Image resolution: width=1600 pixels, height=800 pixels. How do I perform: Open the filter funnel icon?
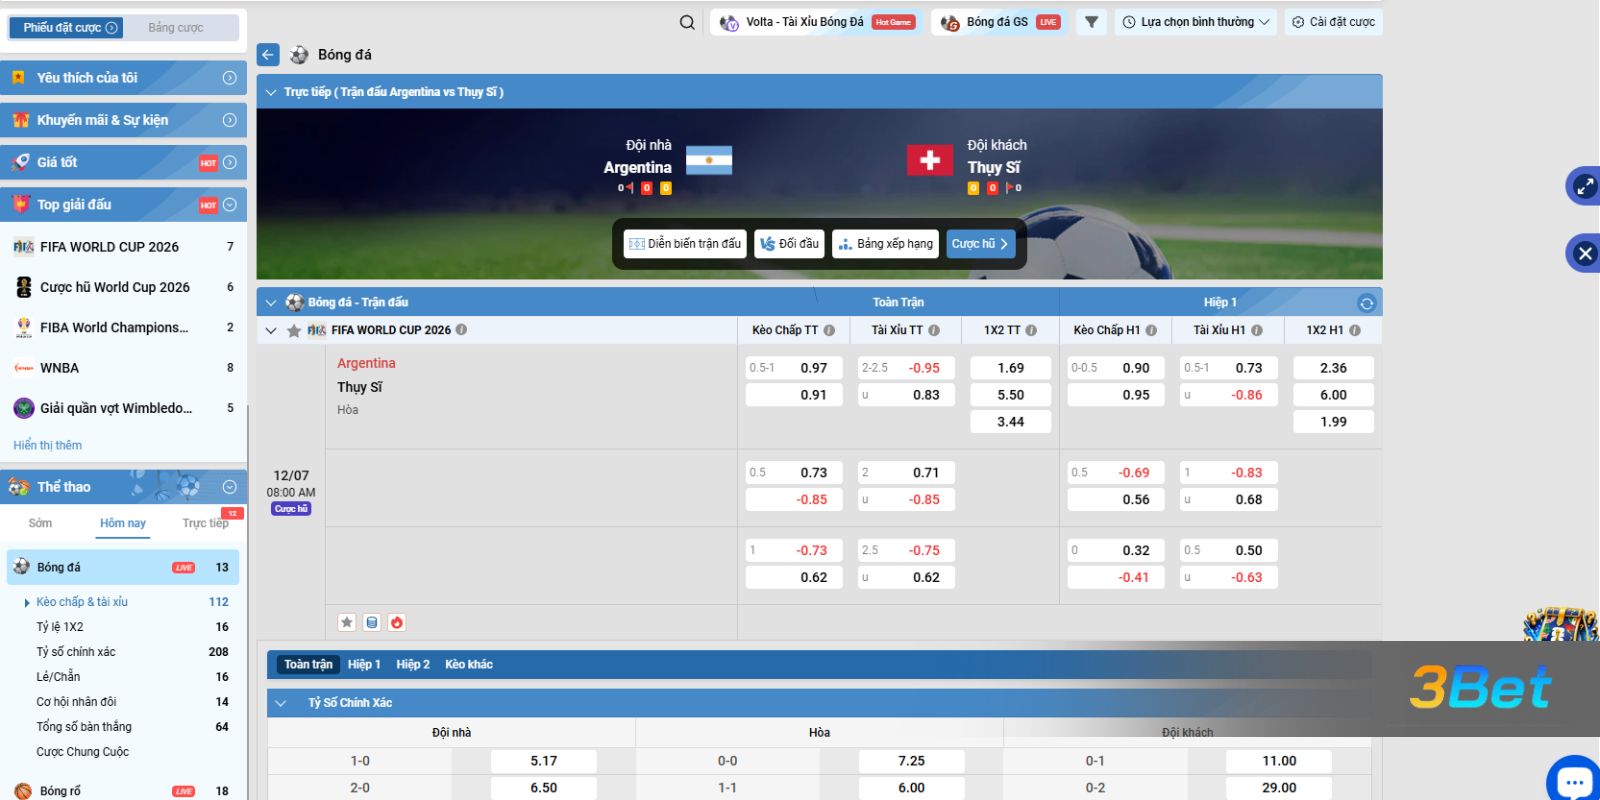point(1091,22)
